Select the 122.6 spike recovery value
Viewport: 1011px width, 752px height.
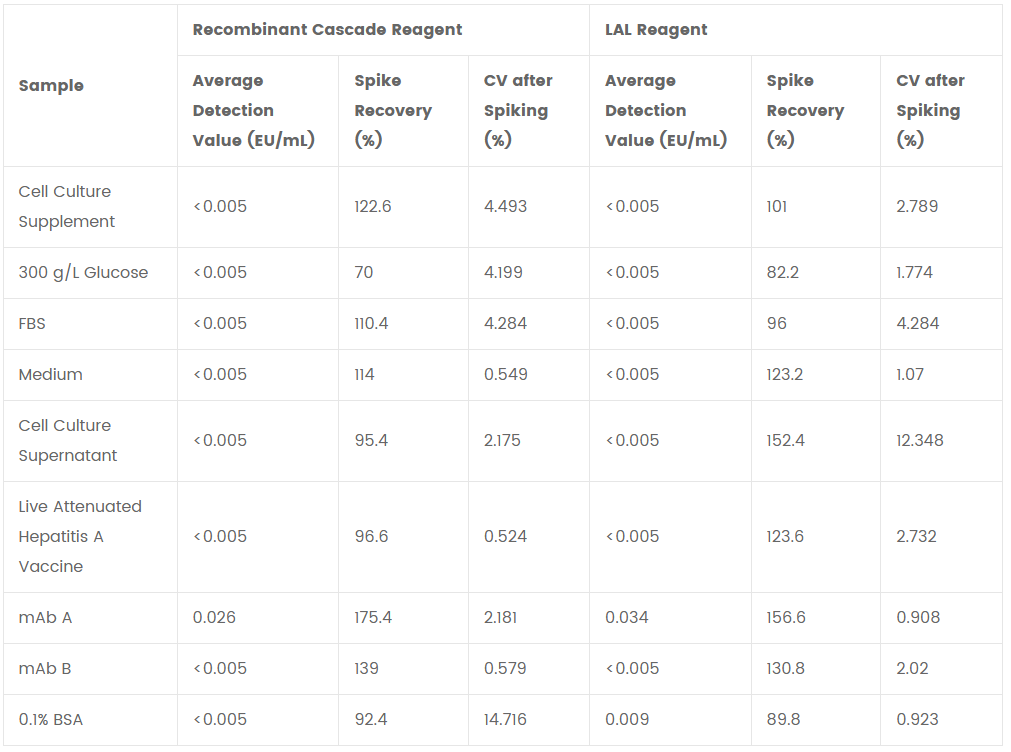[373, 206]
